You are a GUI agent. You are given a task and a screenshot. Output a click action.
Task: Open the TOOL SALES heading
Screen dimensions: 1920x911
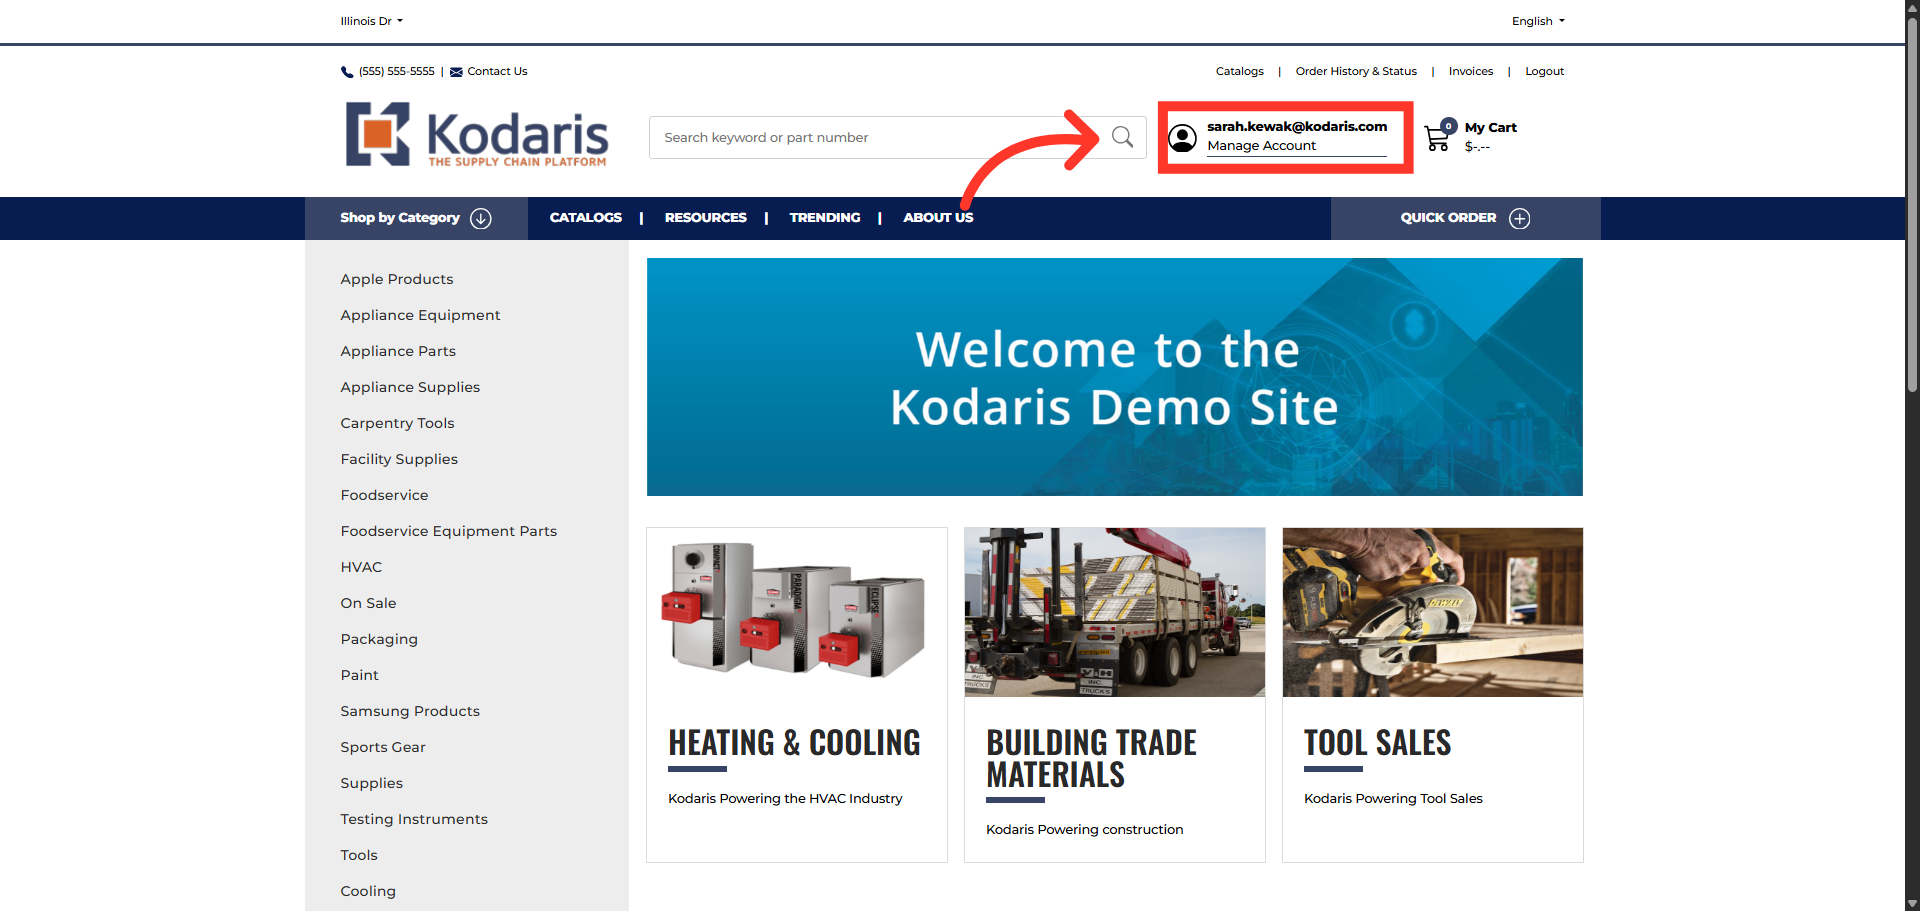[x=1377, y=743]
